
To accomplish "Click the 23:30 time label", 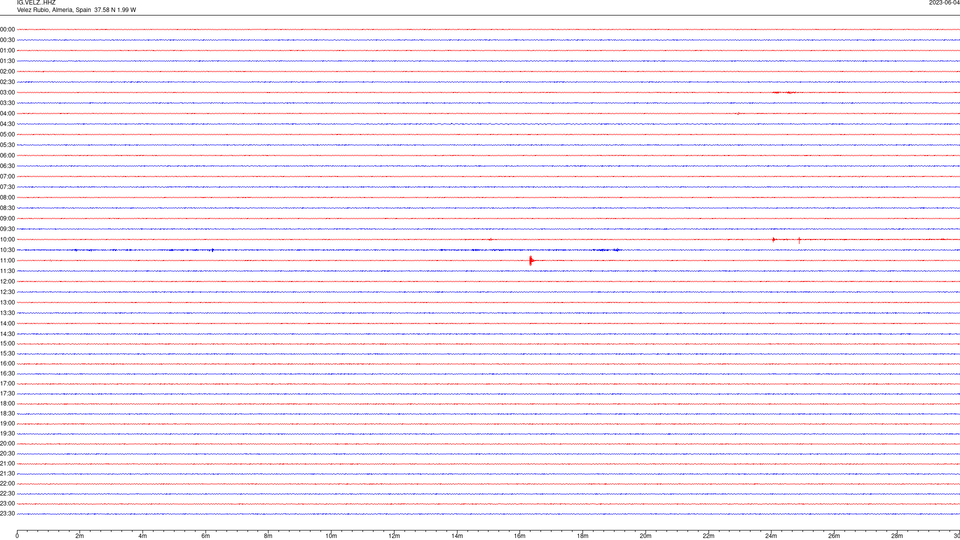I will click(x=7, y=514).
